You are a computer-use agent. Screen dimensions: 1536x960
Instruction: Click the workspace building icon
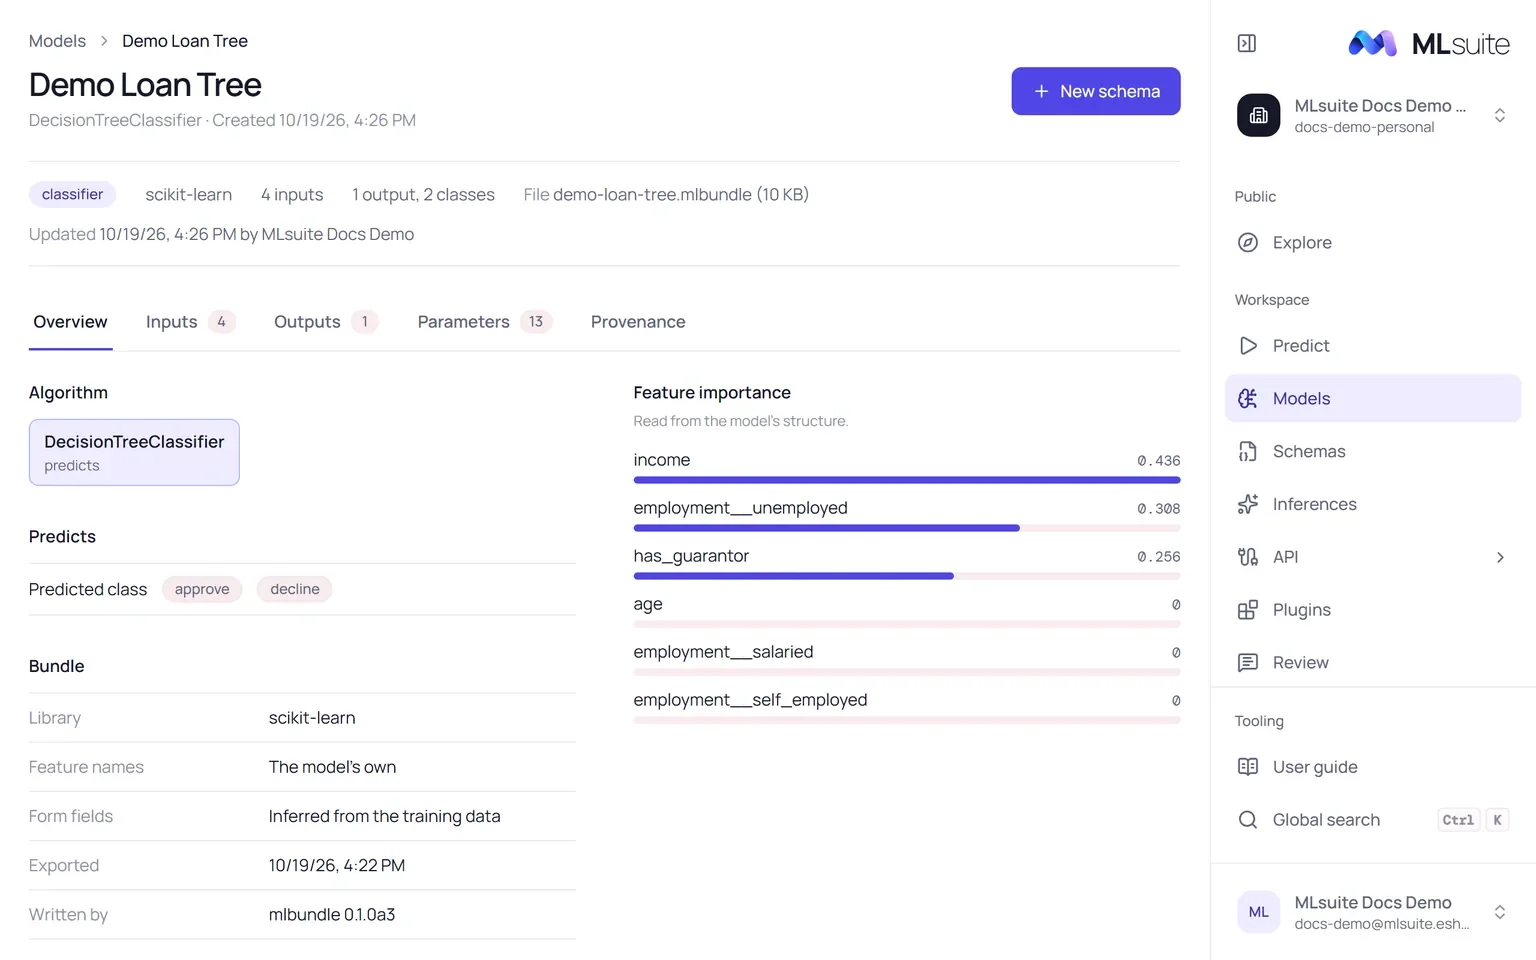pyautogui.click(x=1258, y=116)
